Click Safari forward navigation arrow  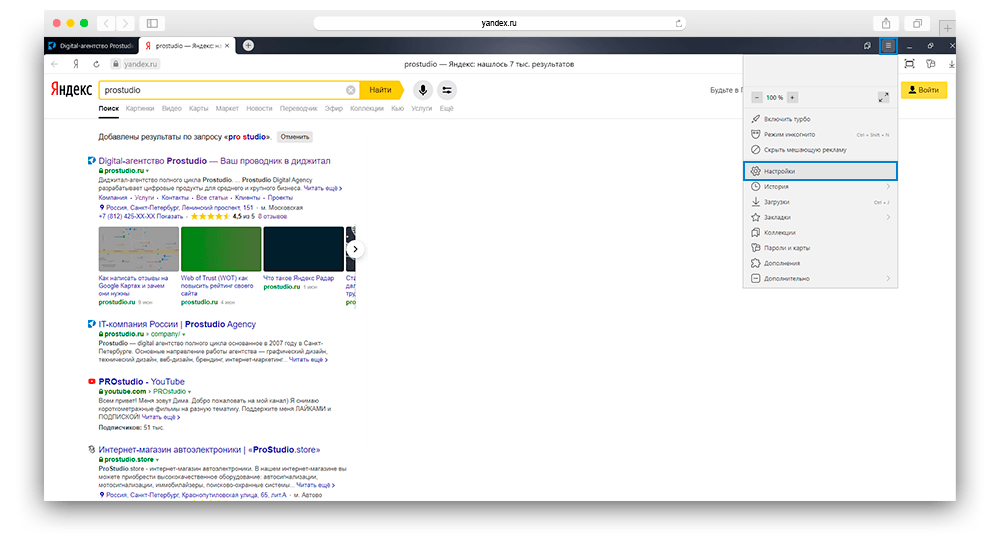[126, 24]
